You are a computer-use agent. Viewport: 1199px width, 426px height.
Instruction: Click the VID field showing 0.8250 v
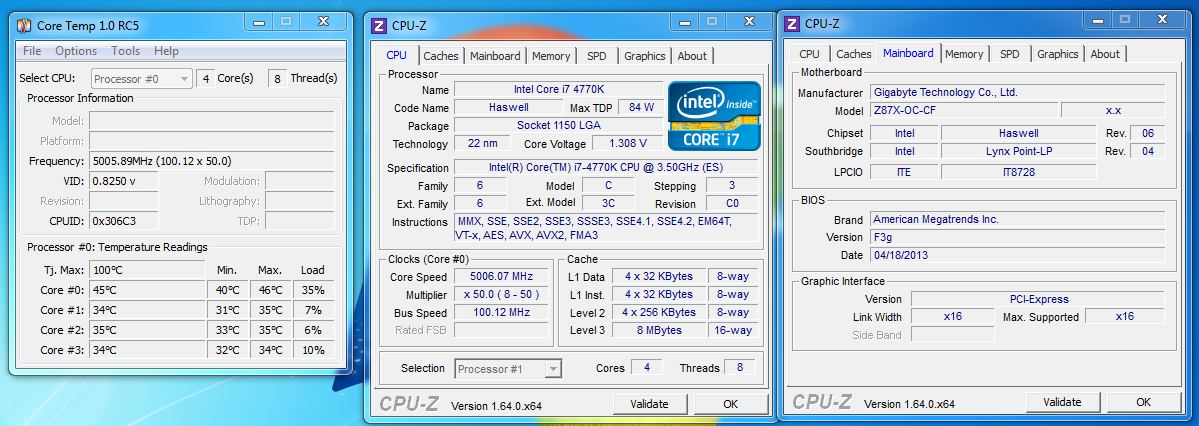click(124, 181)
